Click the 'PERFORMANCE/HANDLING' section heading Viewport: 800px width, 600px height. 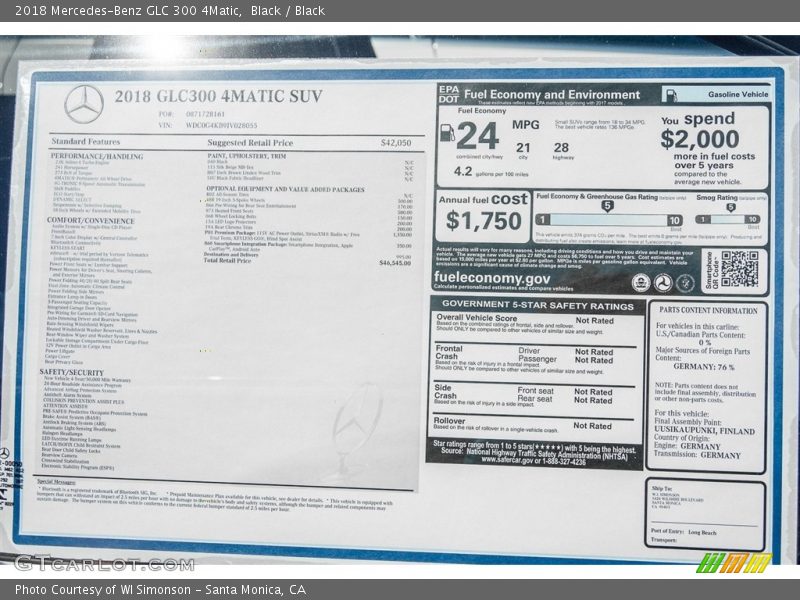coord(97,156)
